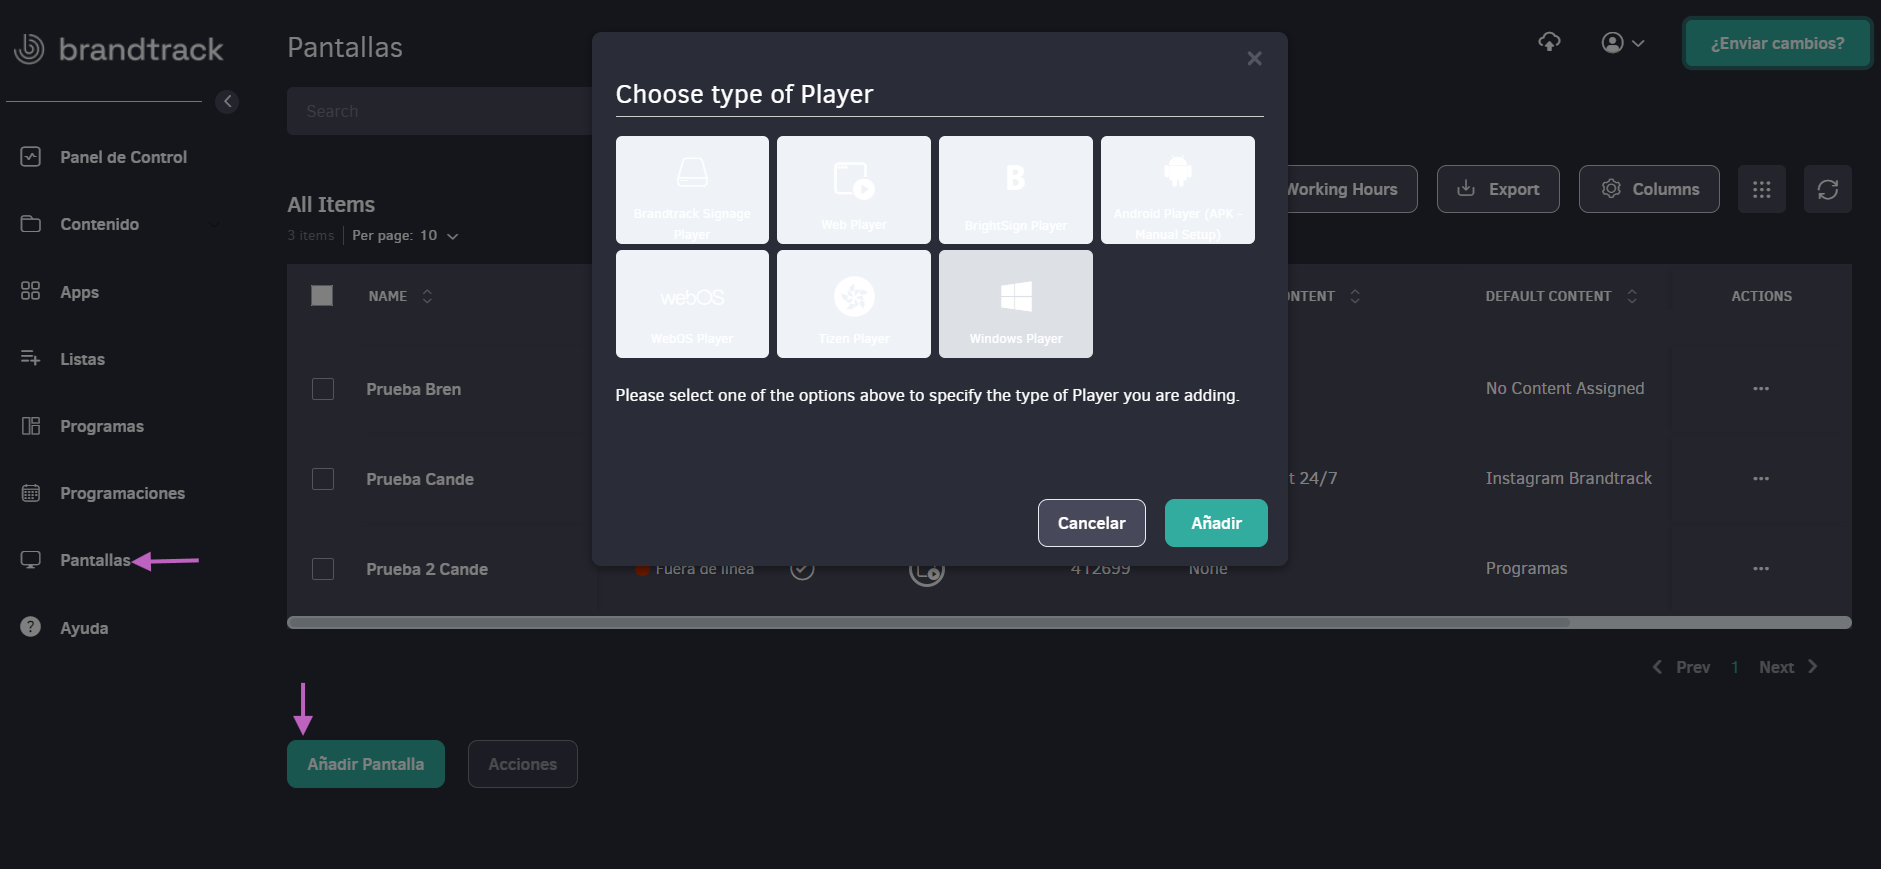Click Instagram Brandtrack cell
1881x869 pixels.
tap(1568, 478)
